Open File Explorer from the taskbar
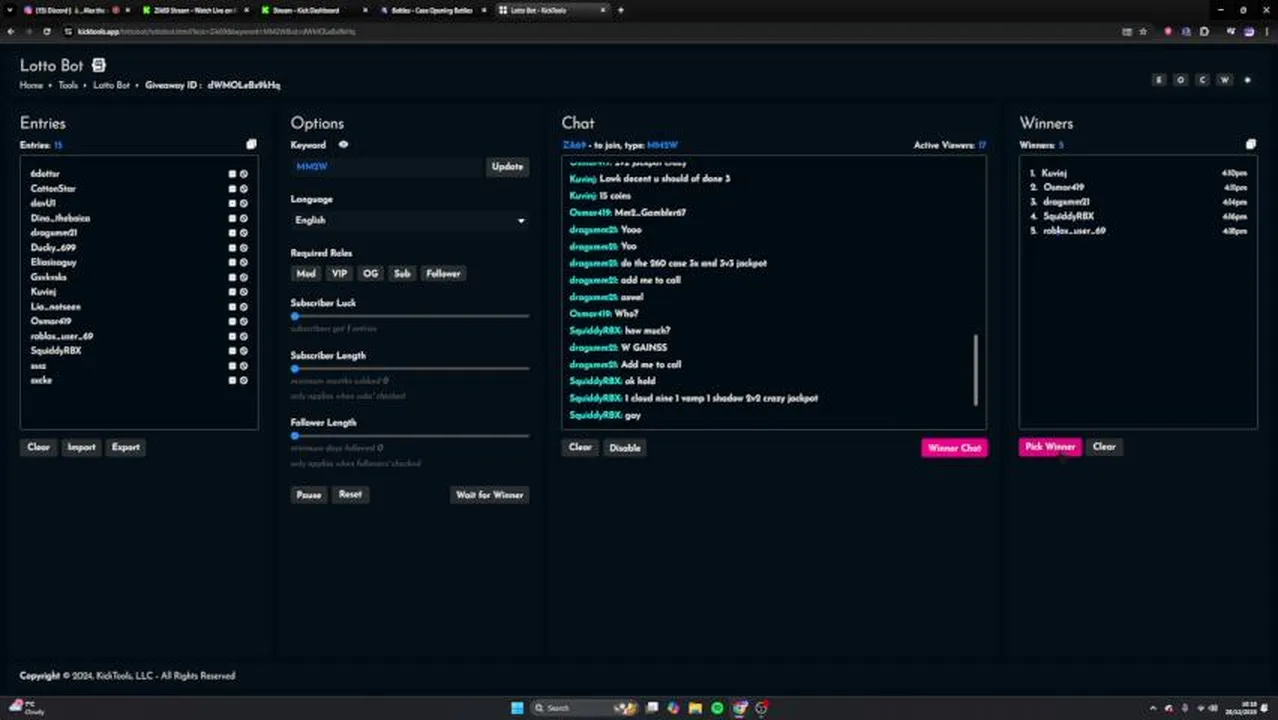This screenshot has height=720, width=1278. pos(695,708)
